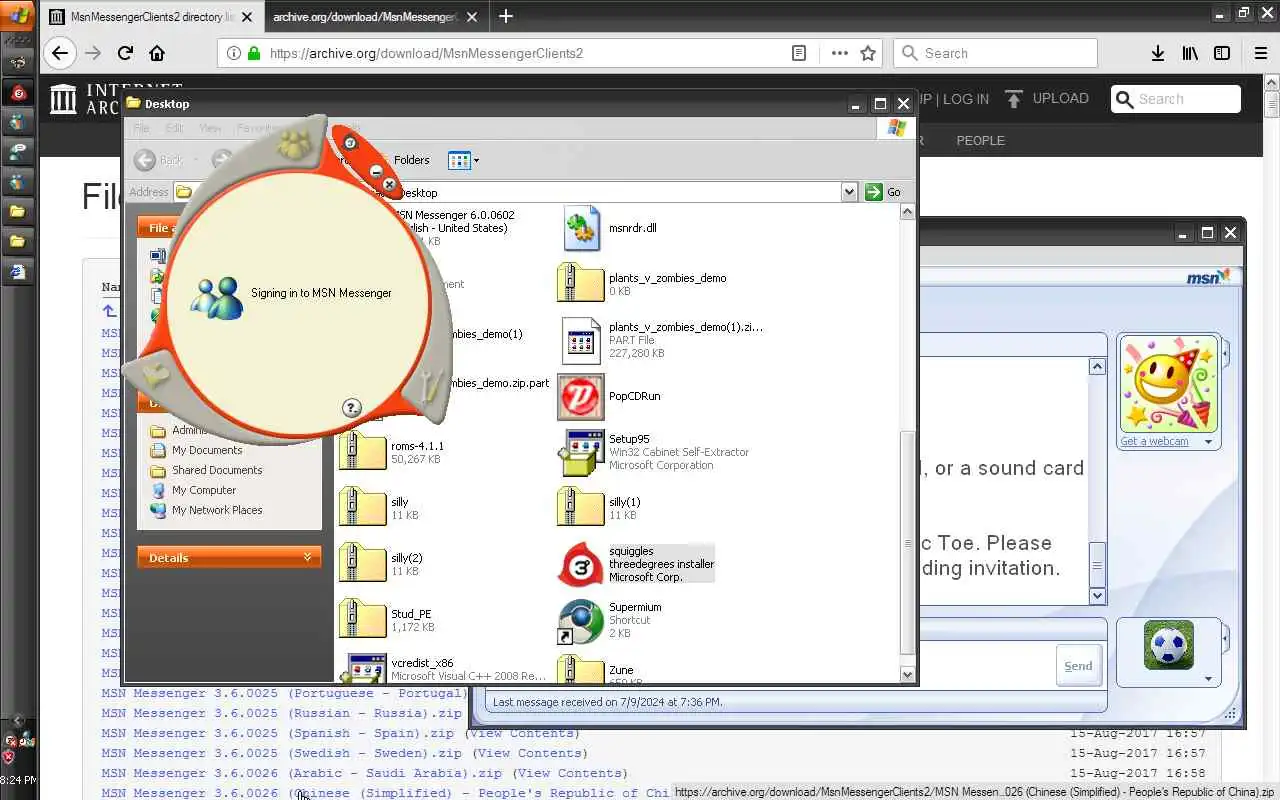Viewport: 1280px width, 800px height.
Task: Open the folder tab on round Messenger window
Action: click(155, 373)
